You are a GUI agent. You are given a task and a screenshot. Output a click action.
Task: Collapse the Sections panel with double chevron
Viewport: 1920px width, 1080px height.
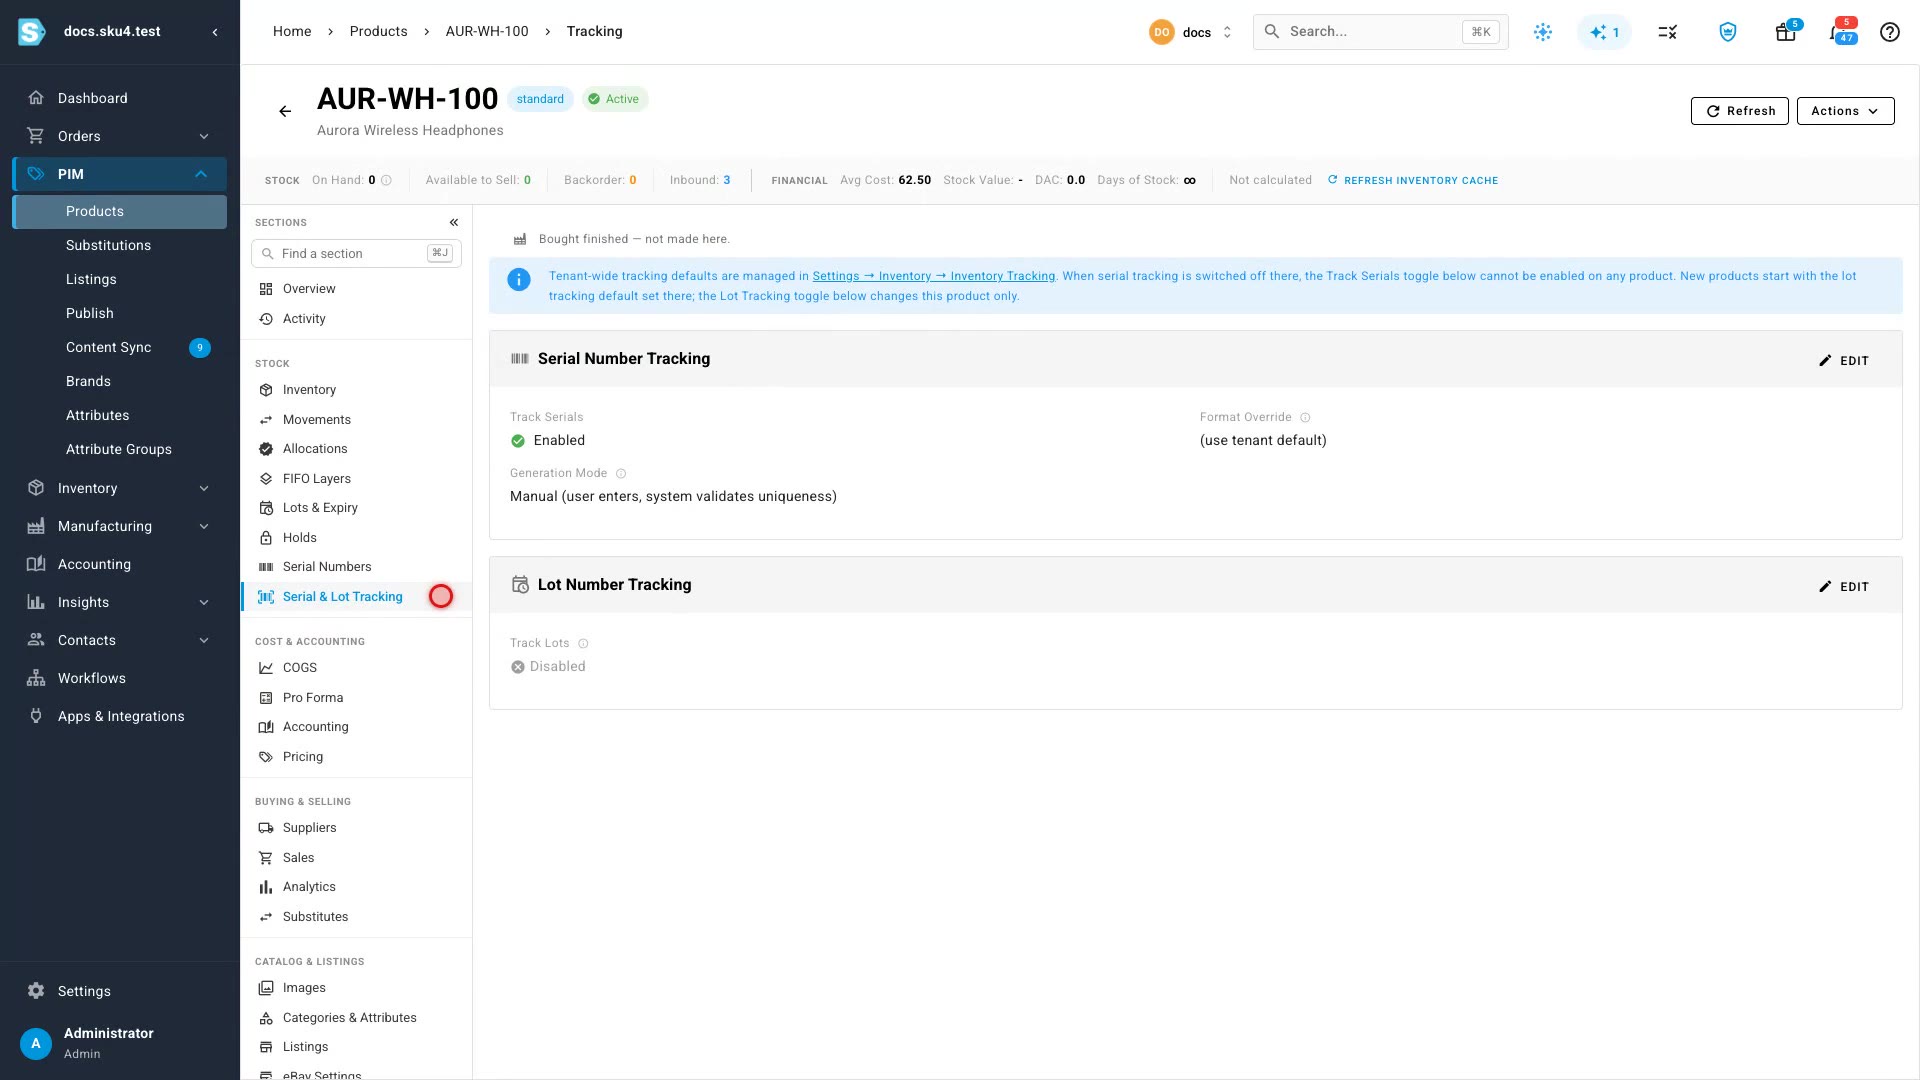coord(454,223)
